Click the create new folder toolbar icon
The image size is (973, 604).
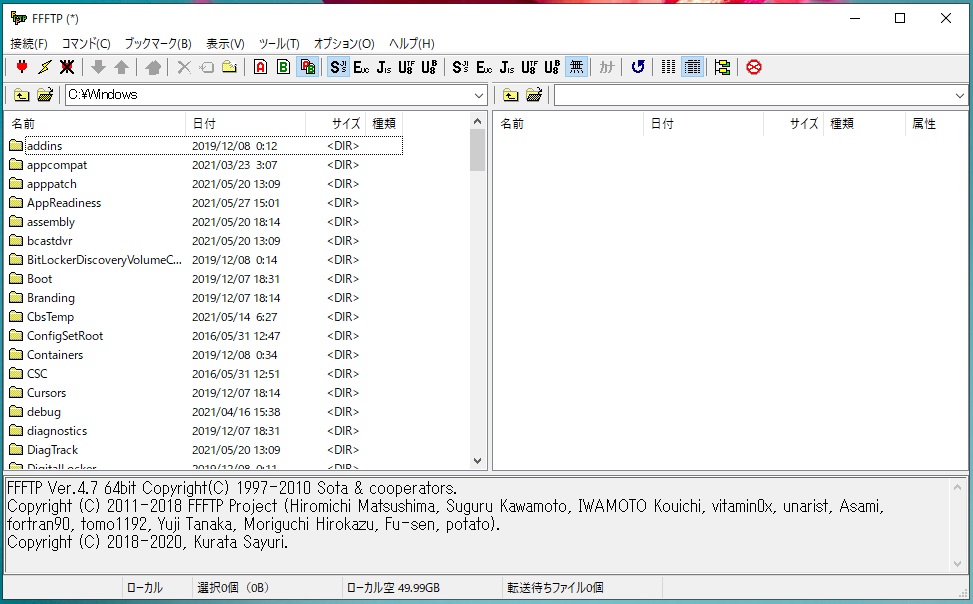(229, 67)
